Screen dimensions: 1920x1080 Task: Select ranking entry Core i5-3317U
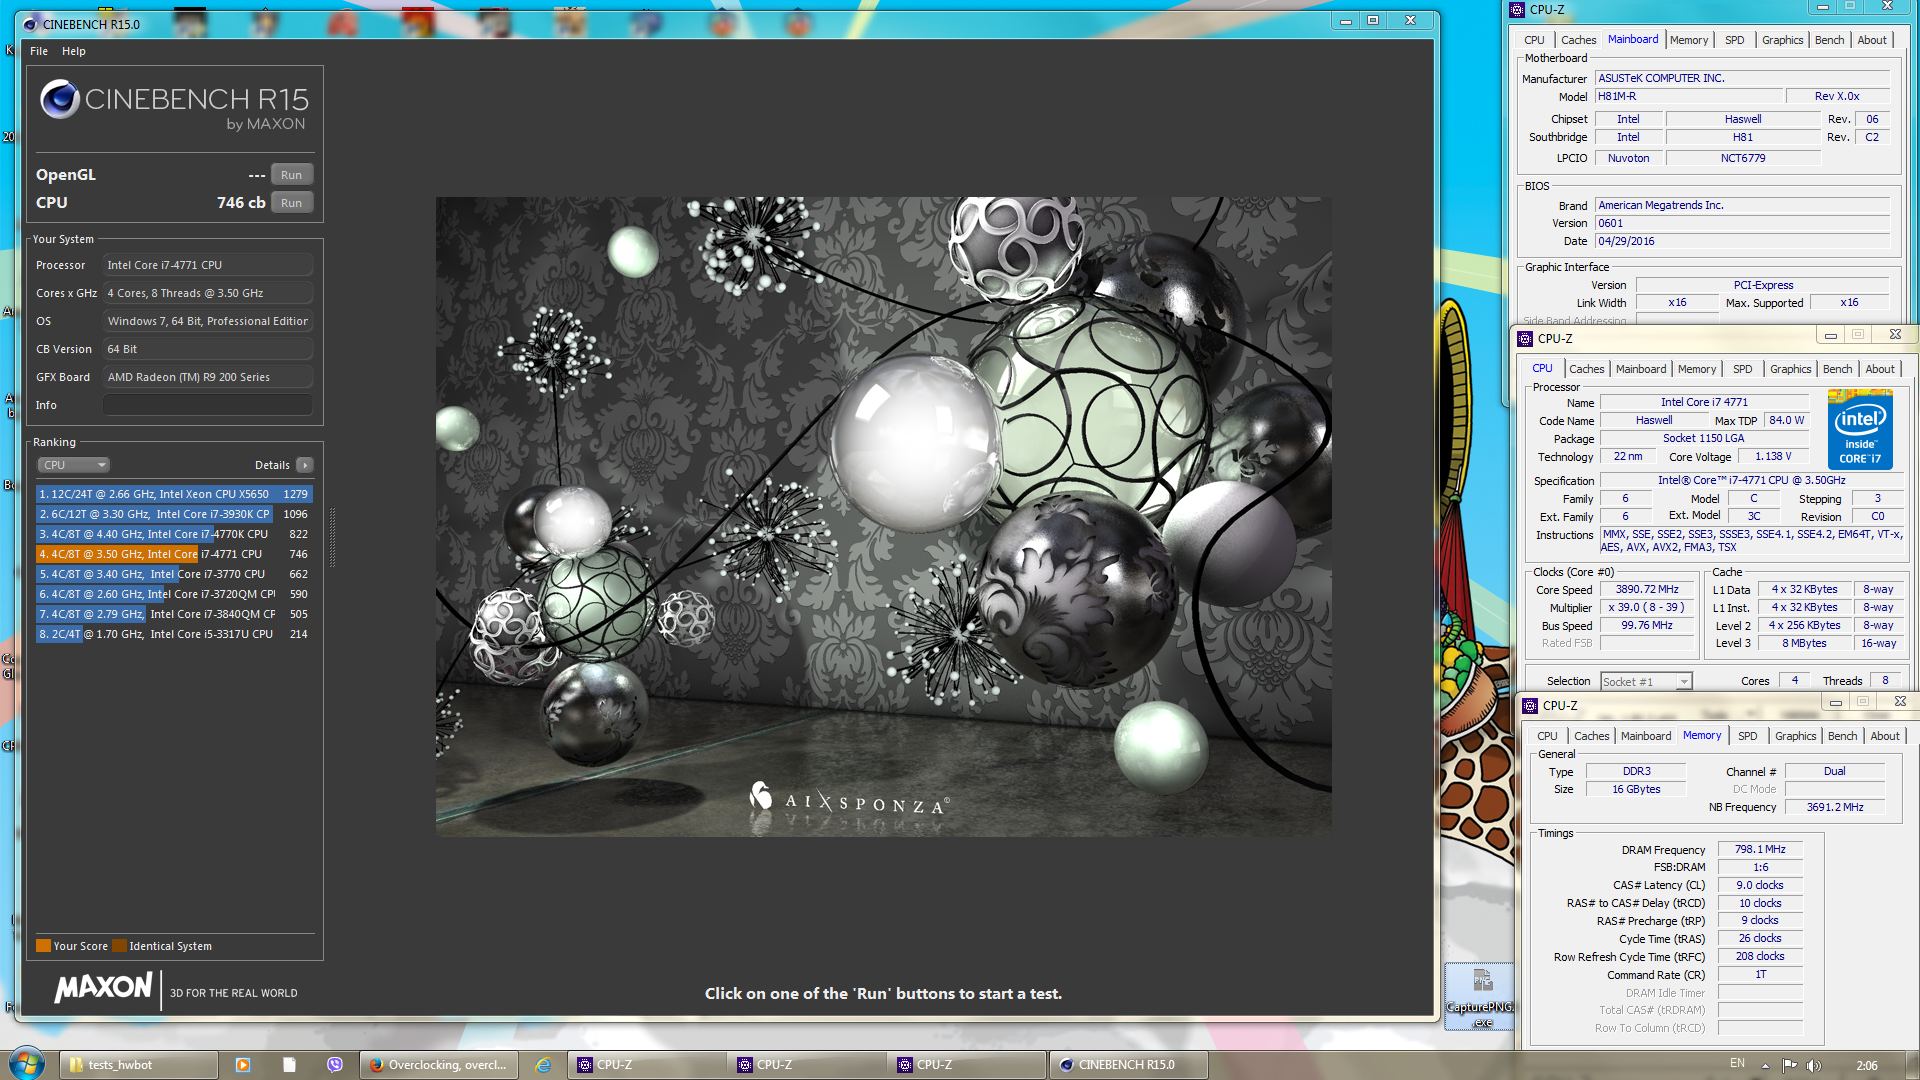[x=174, y=634]
